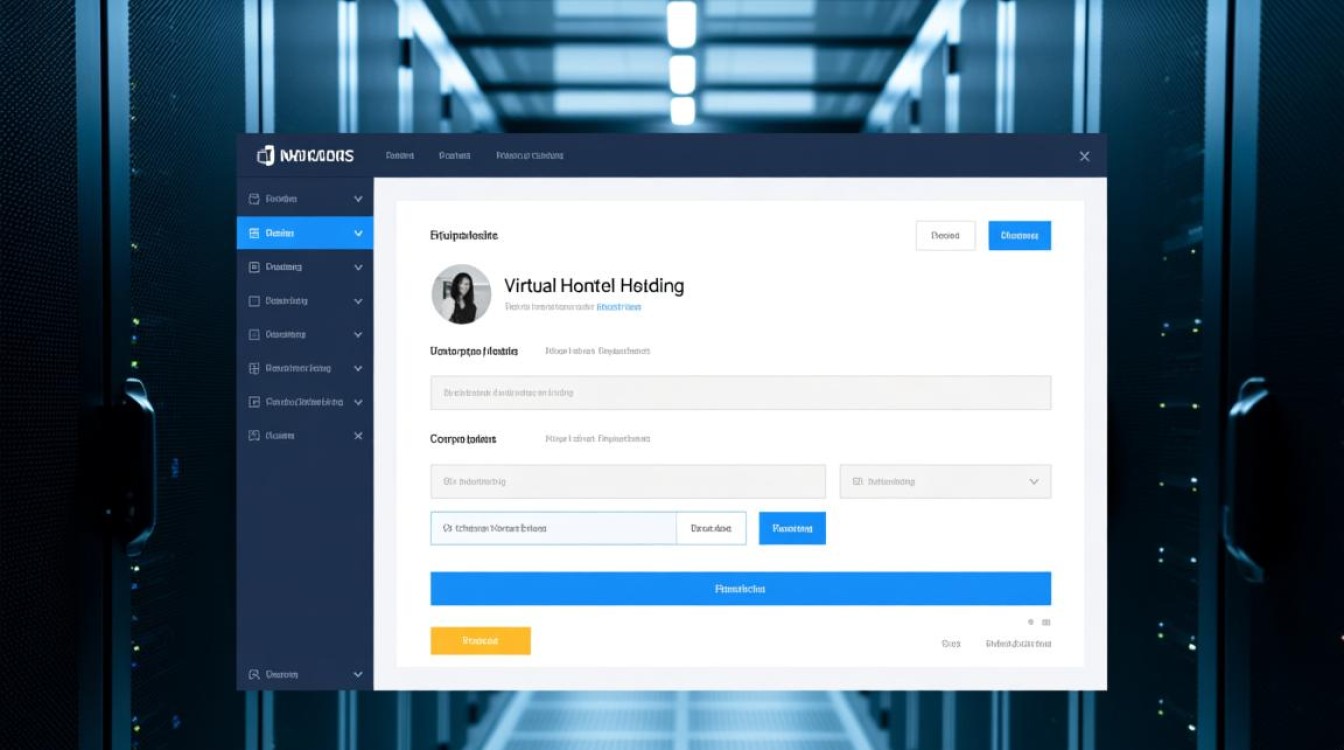Screen dimensions: 1344x750
Task: Click the eighth sidebar row's icon
Action: click(254, 436)
